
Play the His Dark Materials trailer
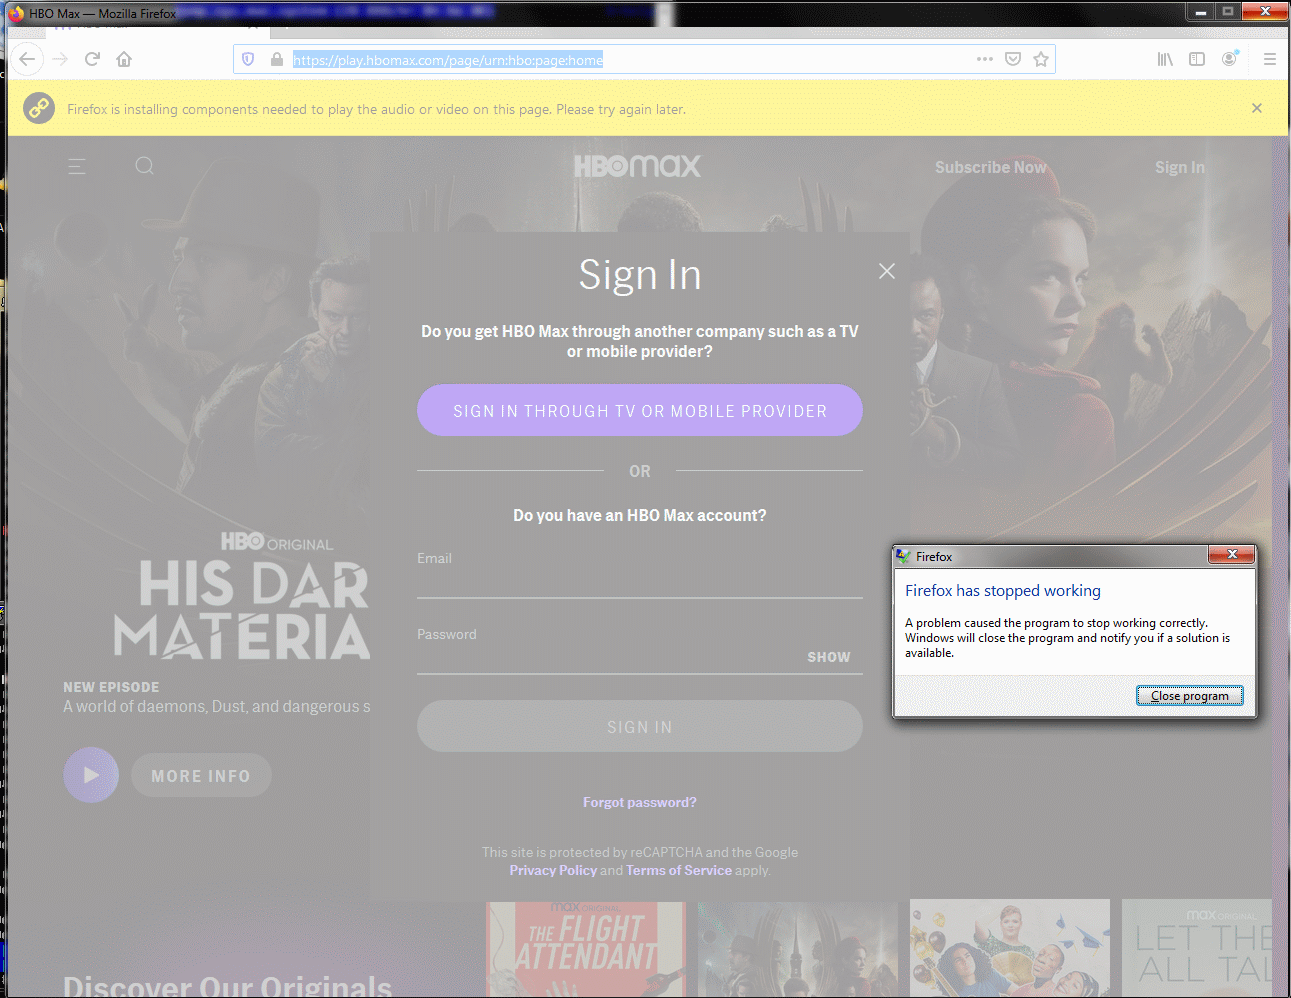click(91, 775)
